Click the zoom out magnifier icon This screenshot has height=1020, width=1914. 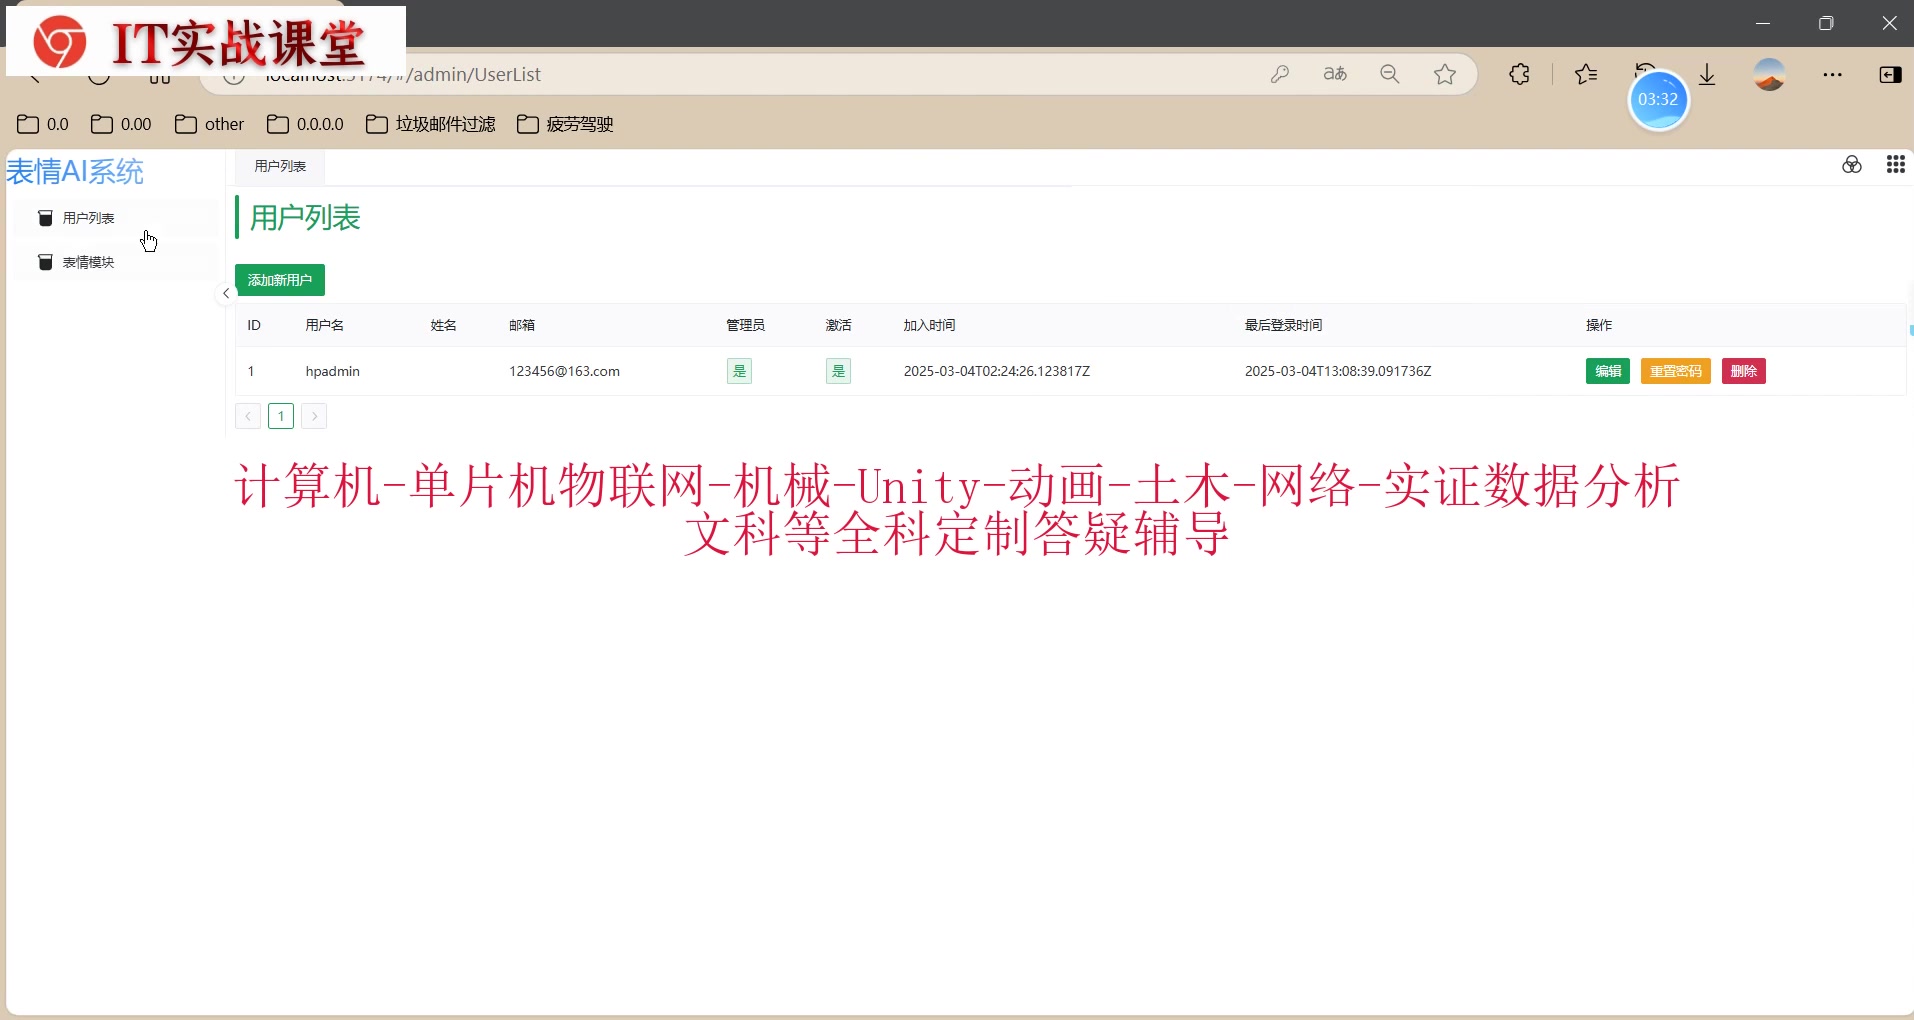pos(1390,74)
